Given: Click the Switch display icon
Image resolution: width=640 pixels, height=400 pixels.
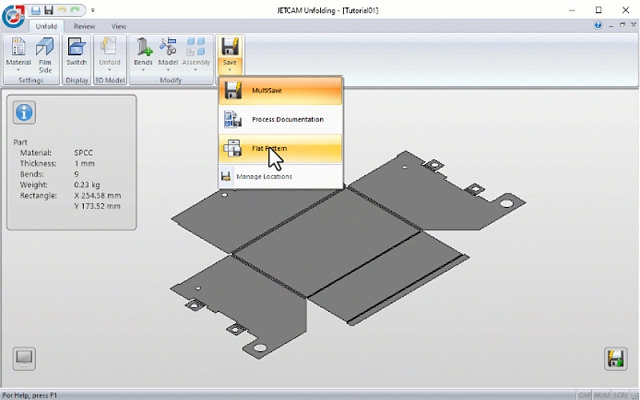Looking at the screenshot, I should (77, 47).
